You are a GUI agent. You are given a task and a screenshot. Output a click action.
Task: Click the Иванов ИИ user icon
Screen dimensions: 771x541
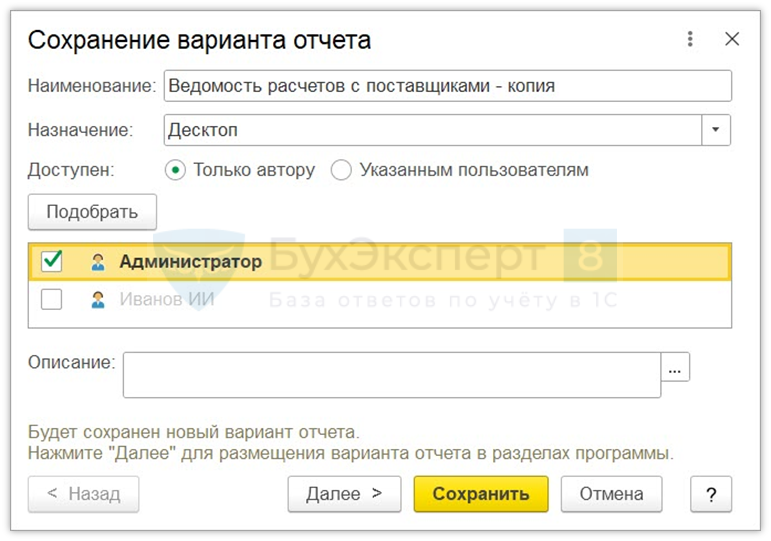pyautogui.click(x=98, y=298)
